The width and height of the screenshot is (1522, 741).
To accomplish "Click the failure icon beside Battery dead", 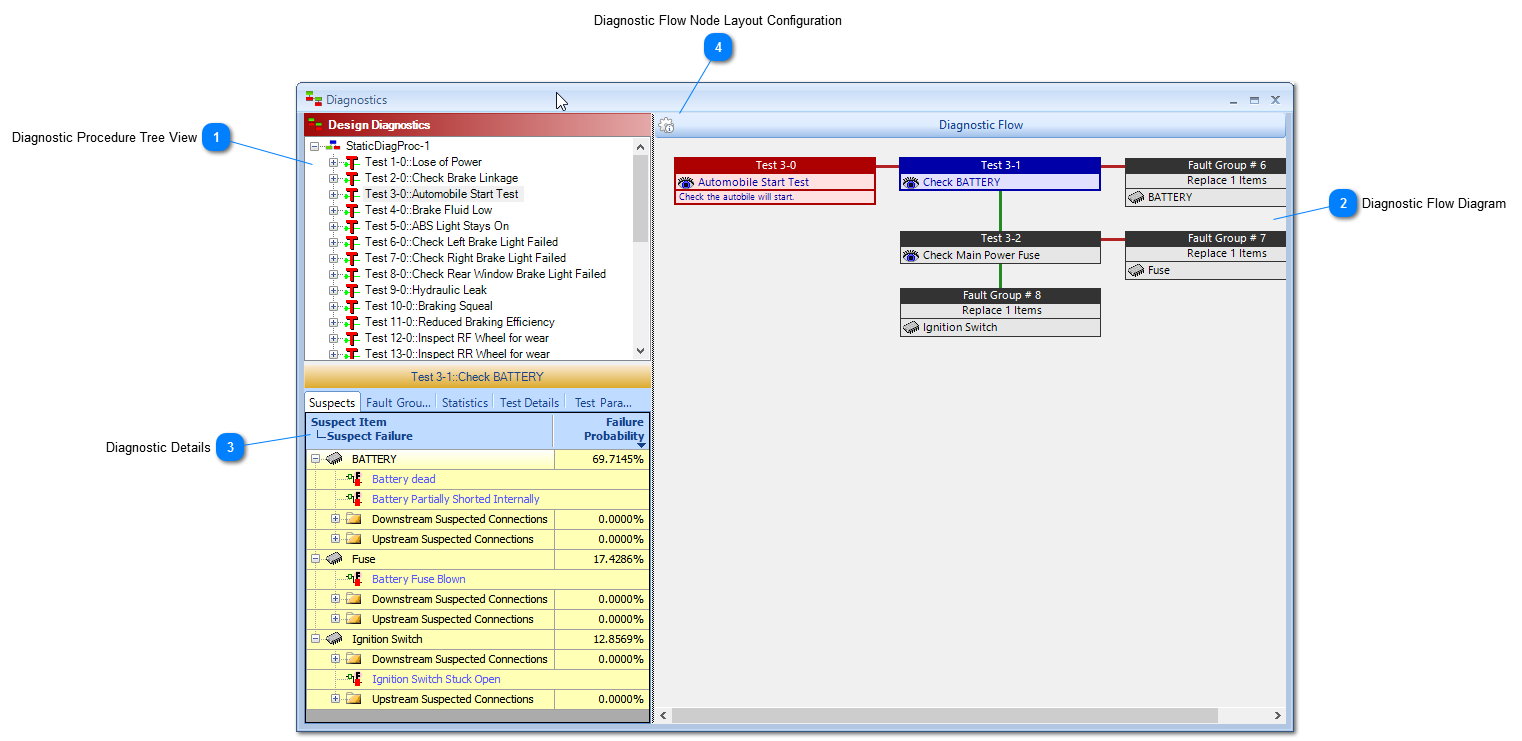I will click(355, 479).
